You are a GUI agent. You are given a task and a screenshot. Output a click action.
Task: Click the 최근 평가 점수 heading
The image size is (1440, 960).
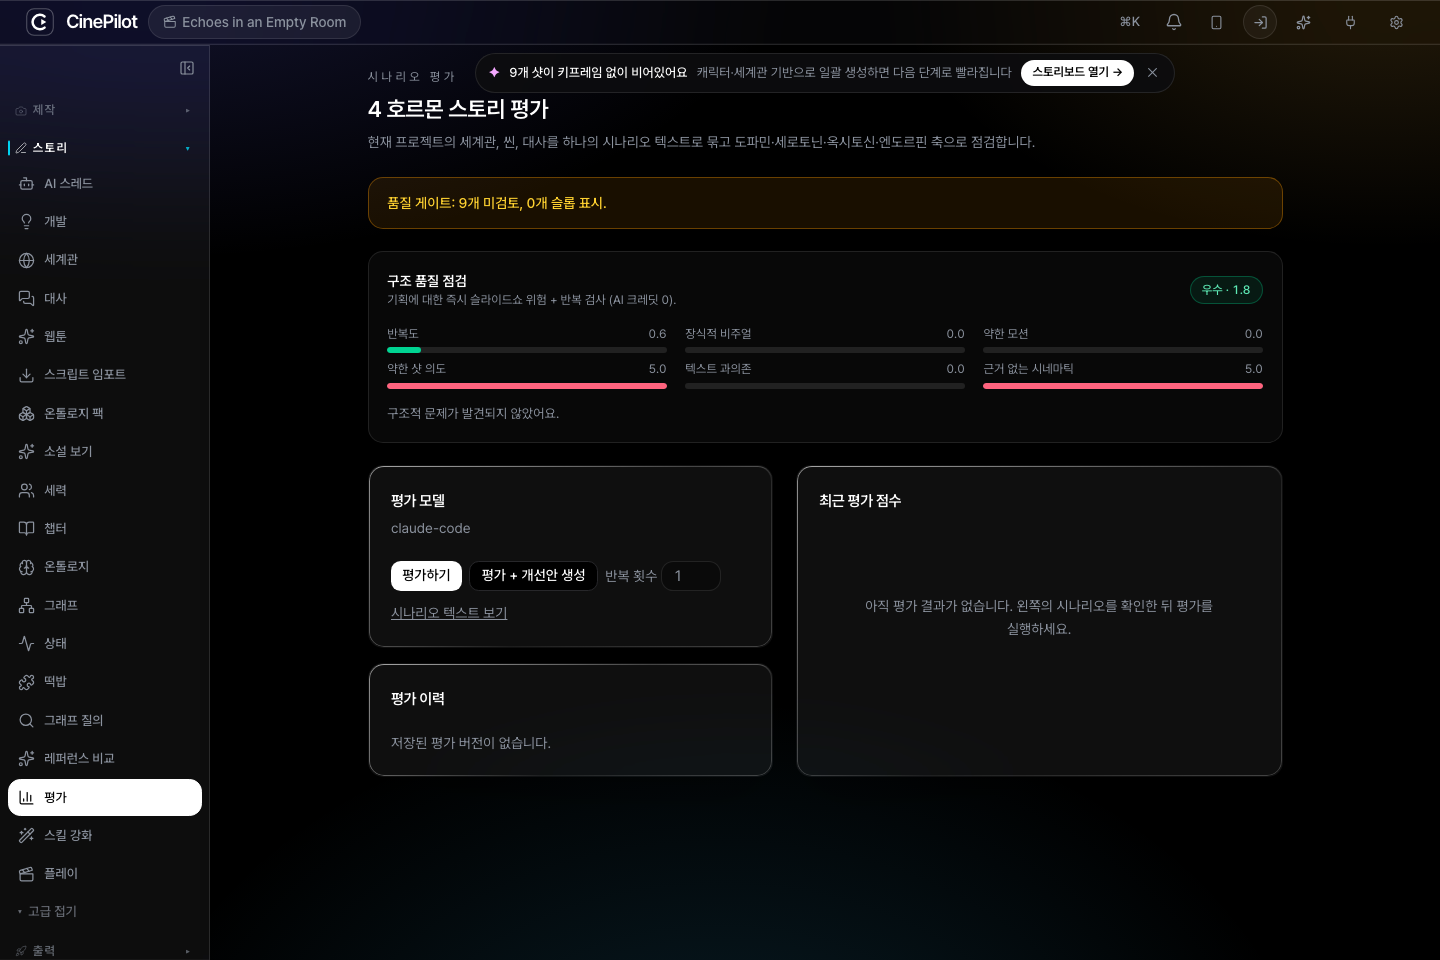pyautogui.click(x=860, y=501)
